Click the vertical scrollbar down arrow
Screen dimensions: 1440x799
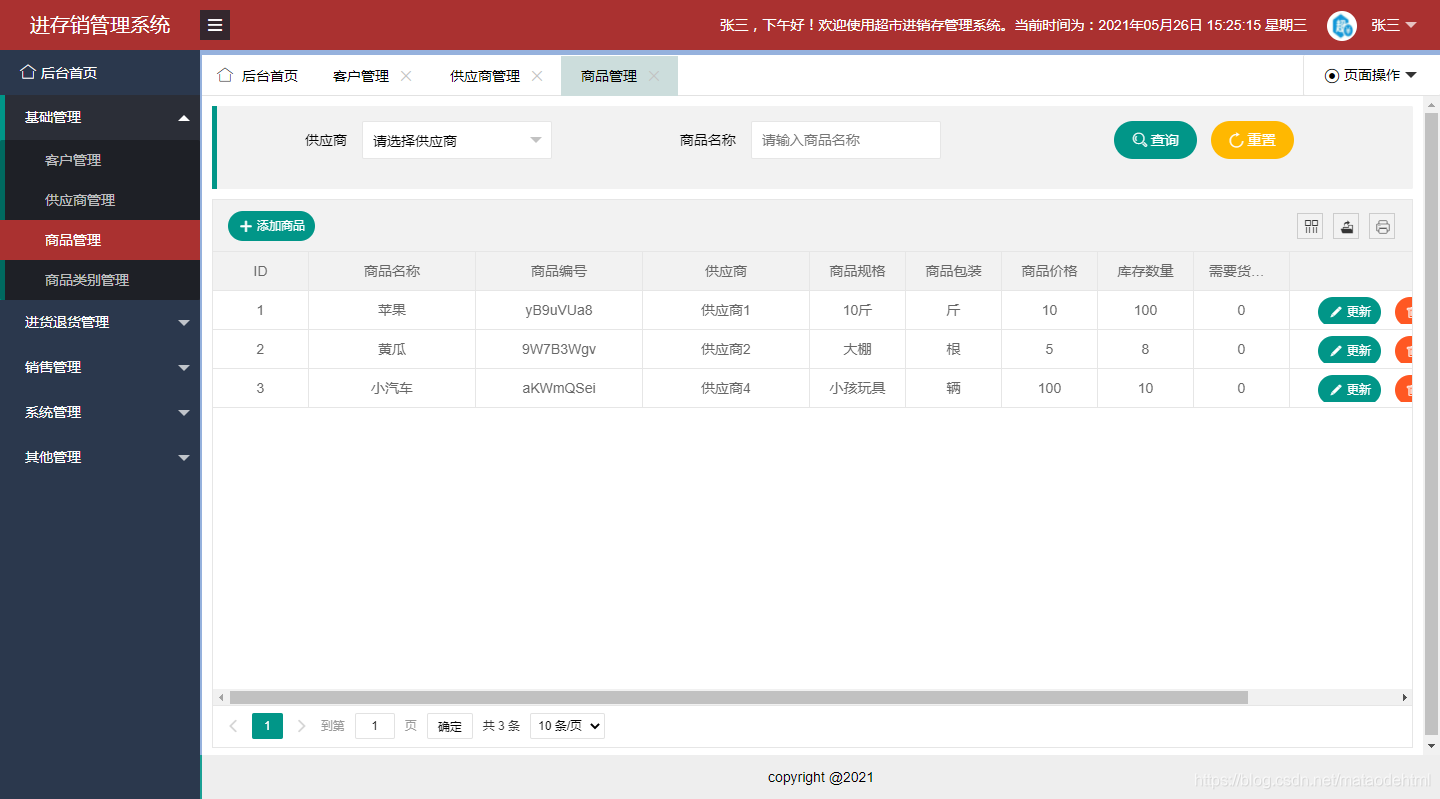(1431, 746)
